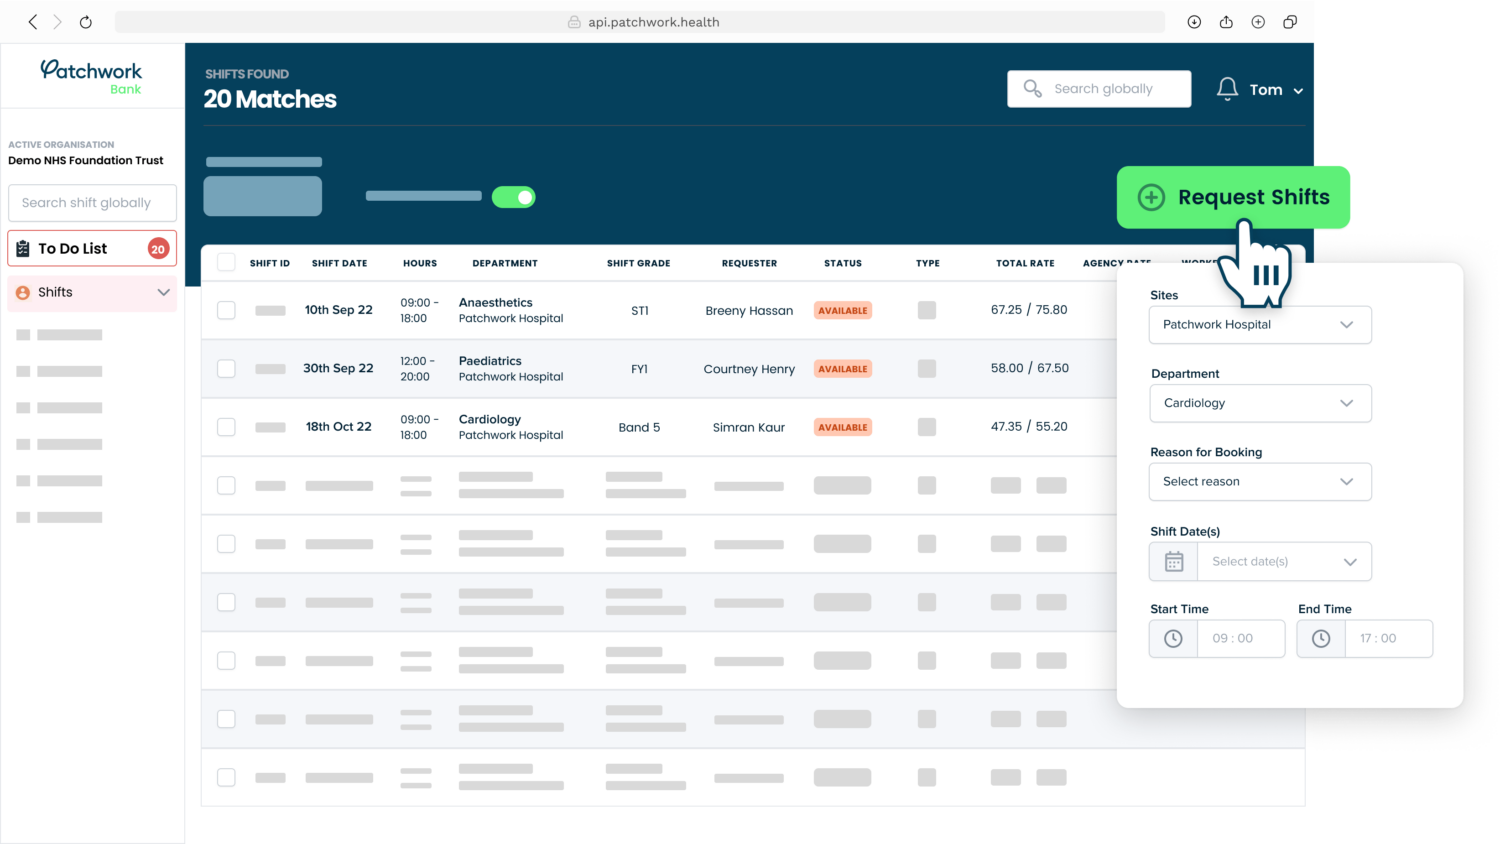Click the Patchwork Bank logo
The image size is (1500, 844).
[x=91, y=74]
